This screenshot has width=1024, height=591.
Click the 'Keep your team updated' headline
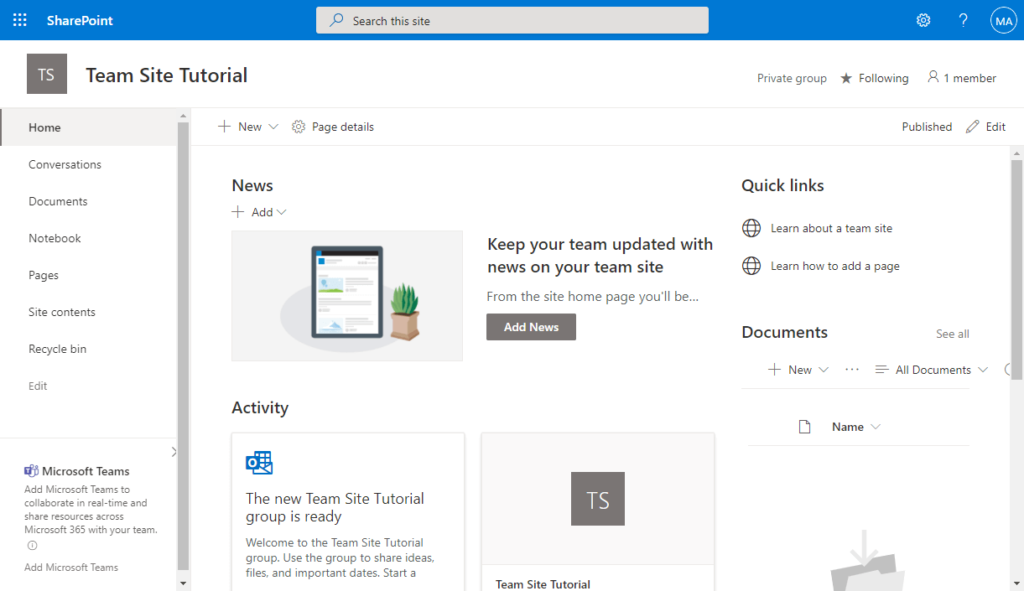tap(600, 255)
